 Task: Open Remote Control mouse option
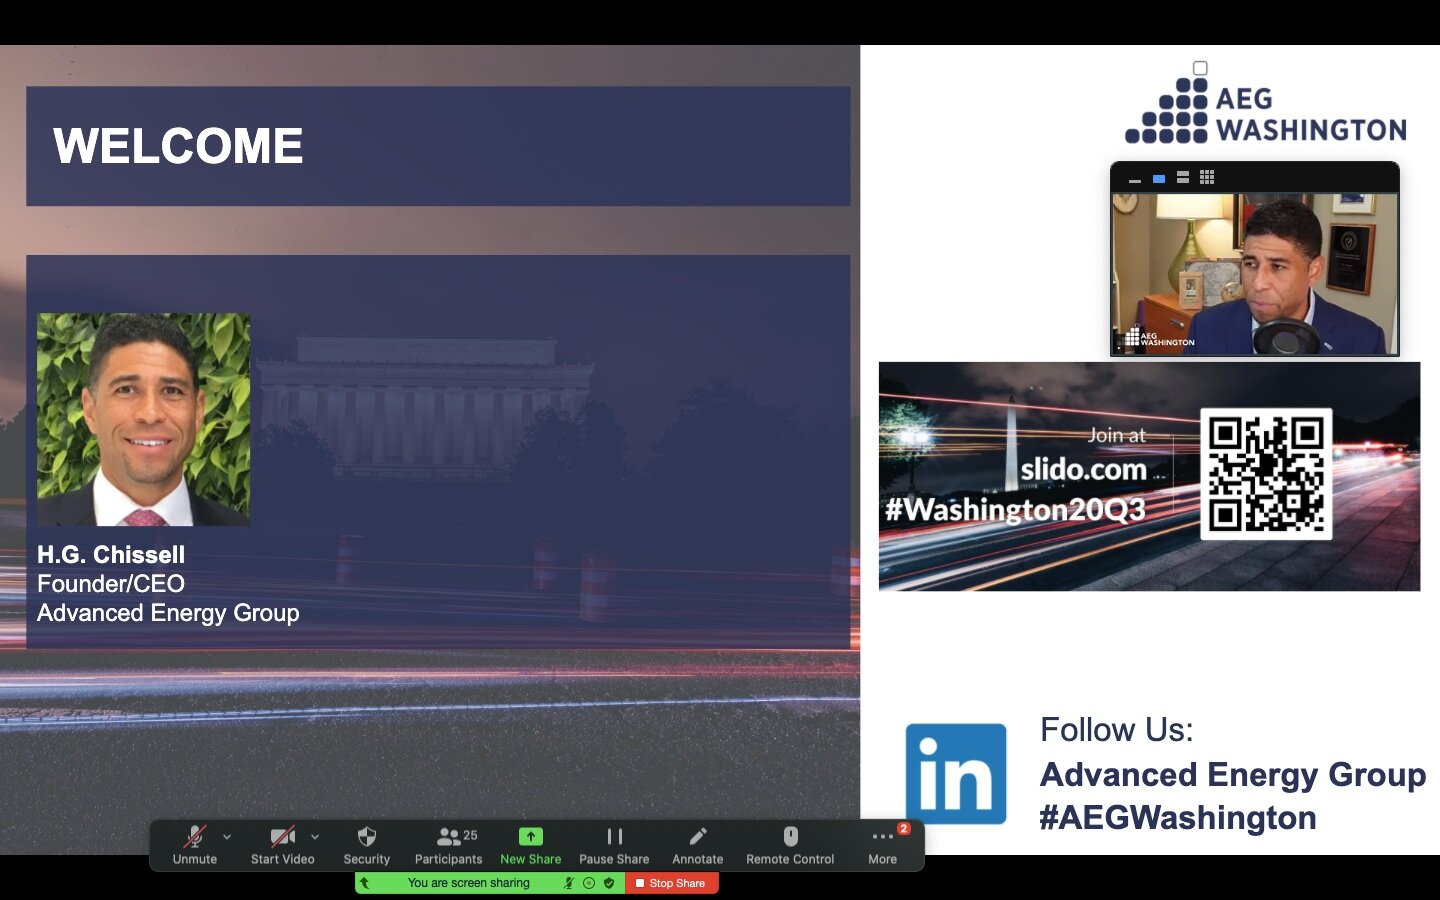tap(790, 845)
